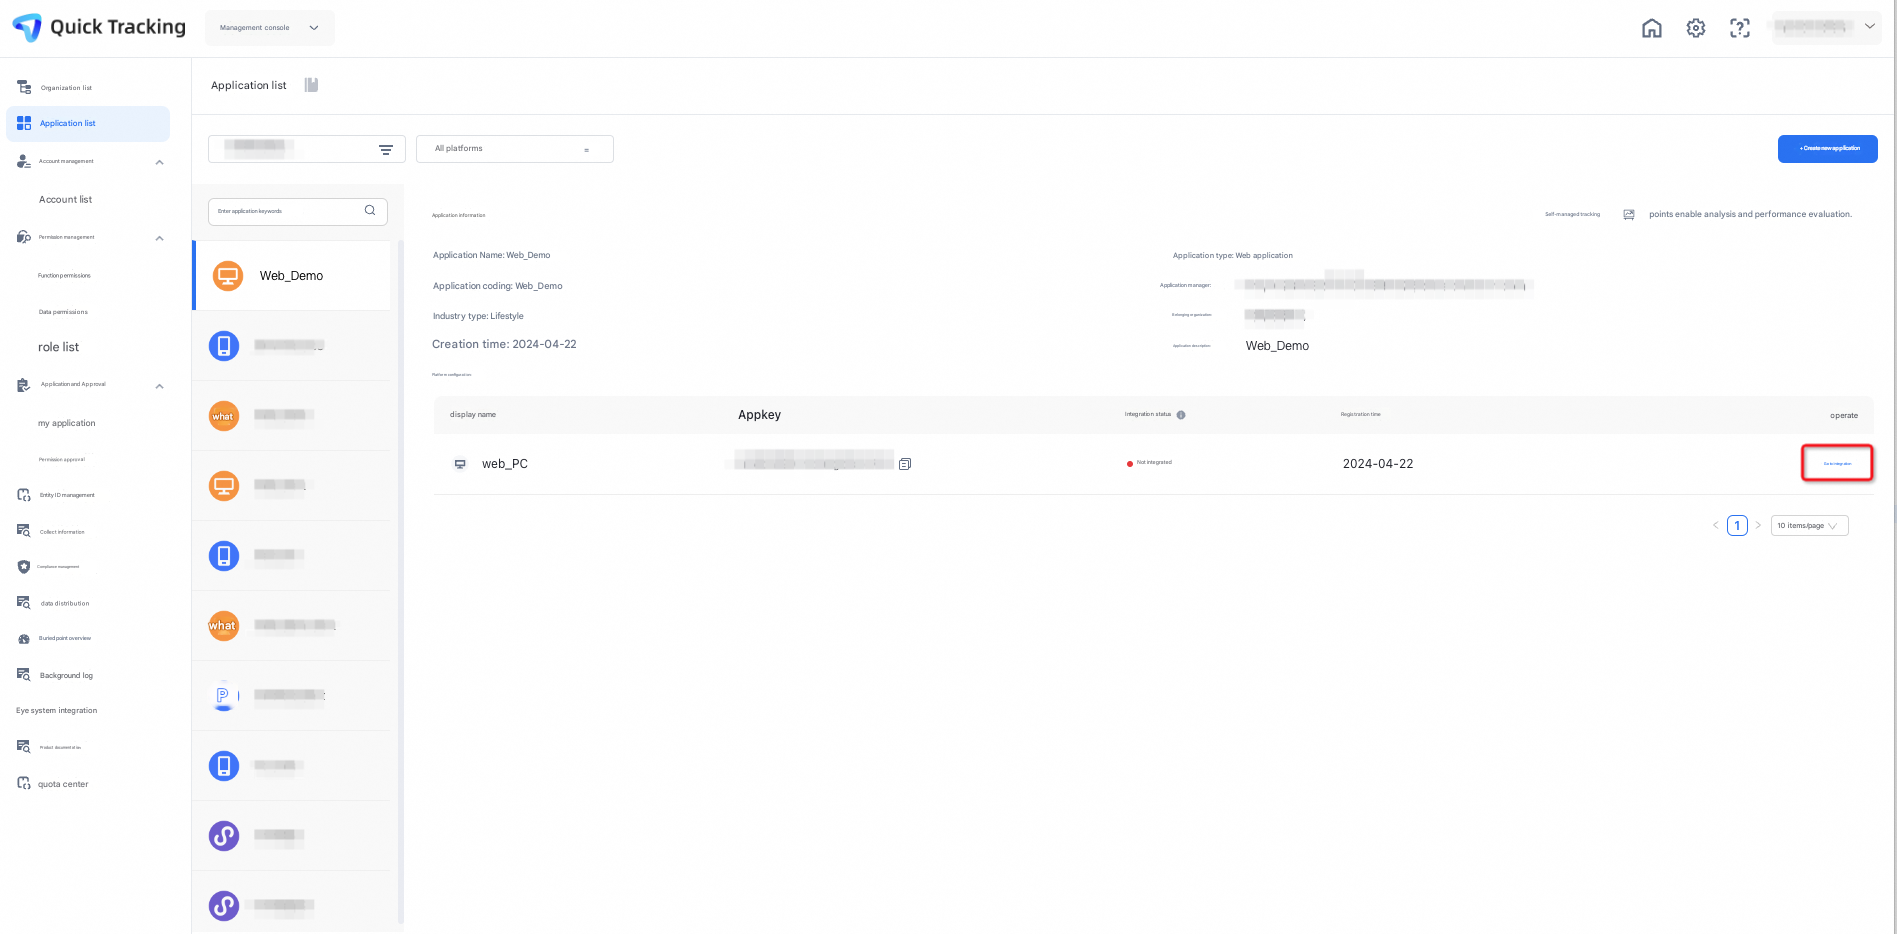Click Application type: Web application text
Viewport: 1897px width, 934px height.
(x=1233, y=256)
